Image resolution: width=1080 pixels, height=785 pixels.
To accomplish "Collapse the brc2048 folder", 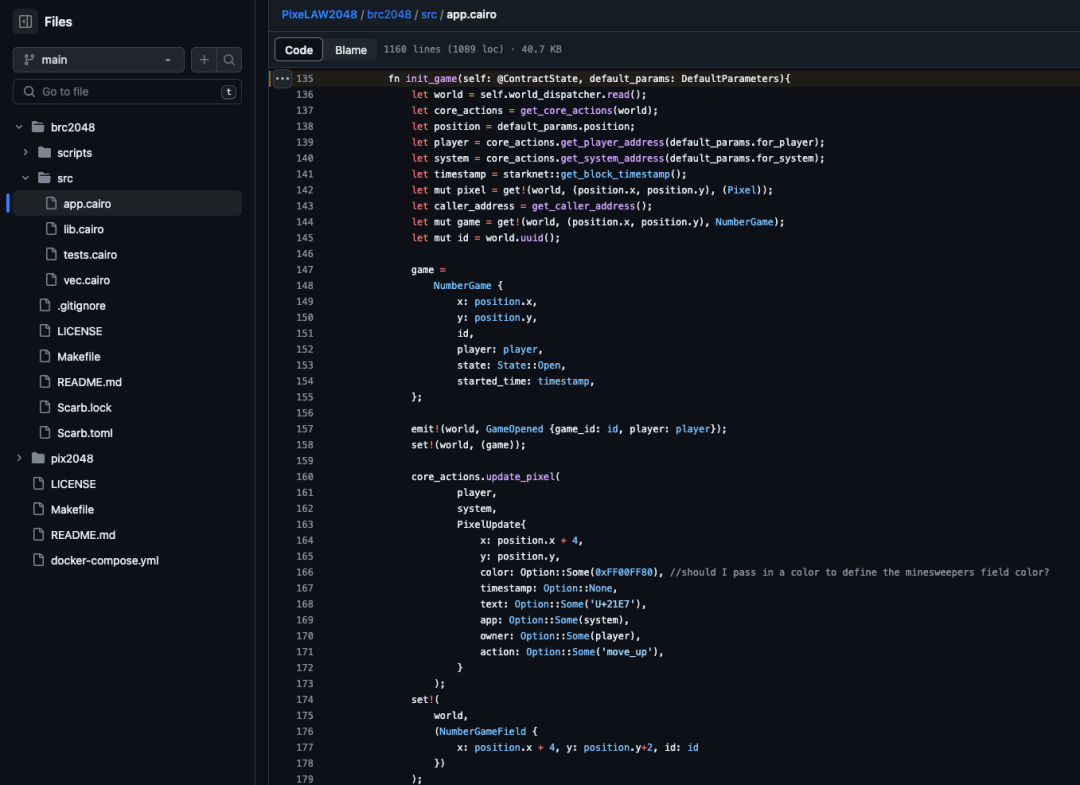I will (x=19, y=126).
